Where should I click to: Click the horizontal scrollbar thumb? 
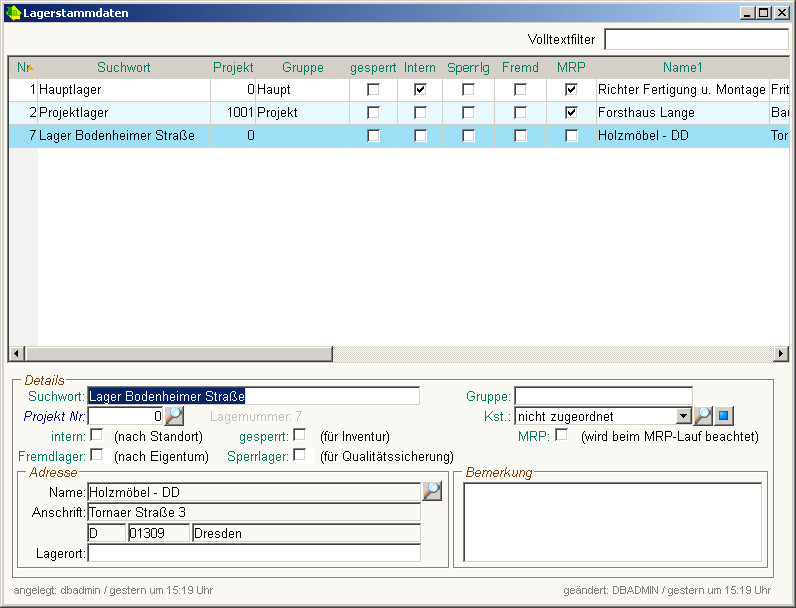tap(179, 353)
